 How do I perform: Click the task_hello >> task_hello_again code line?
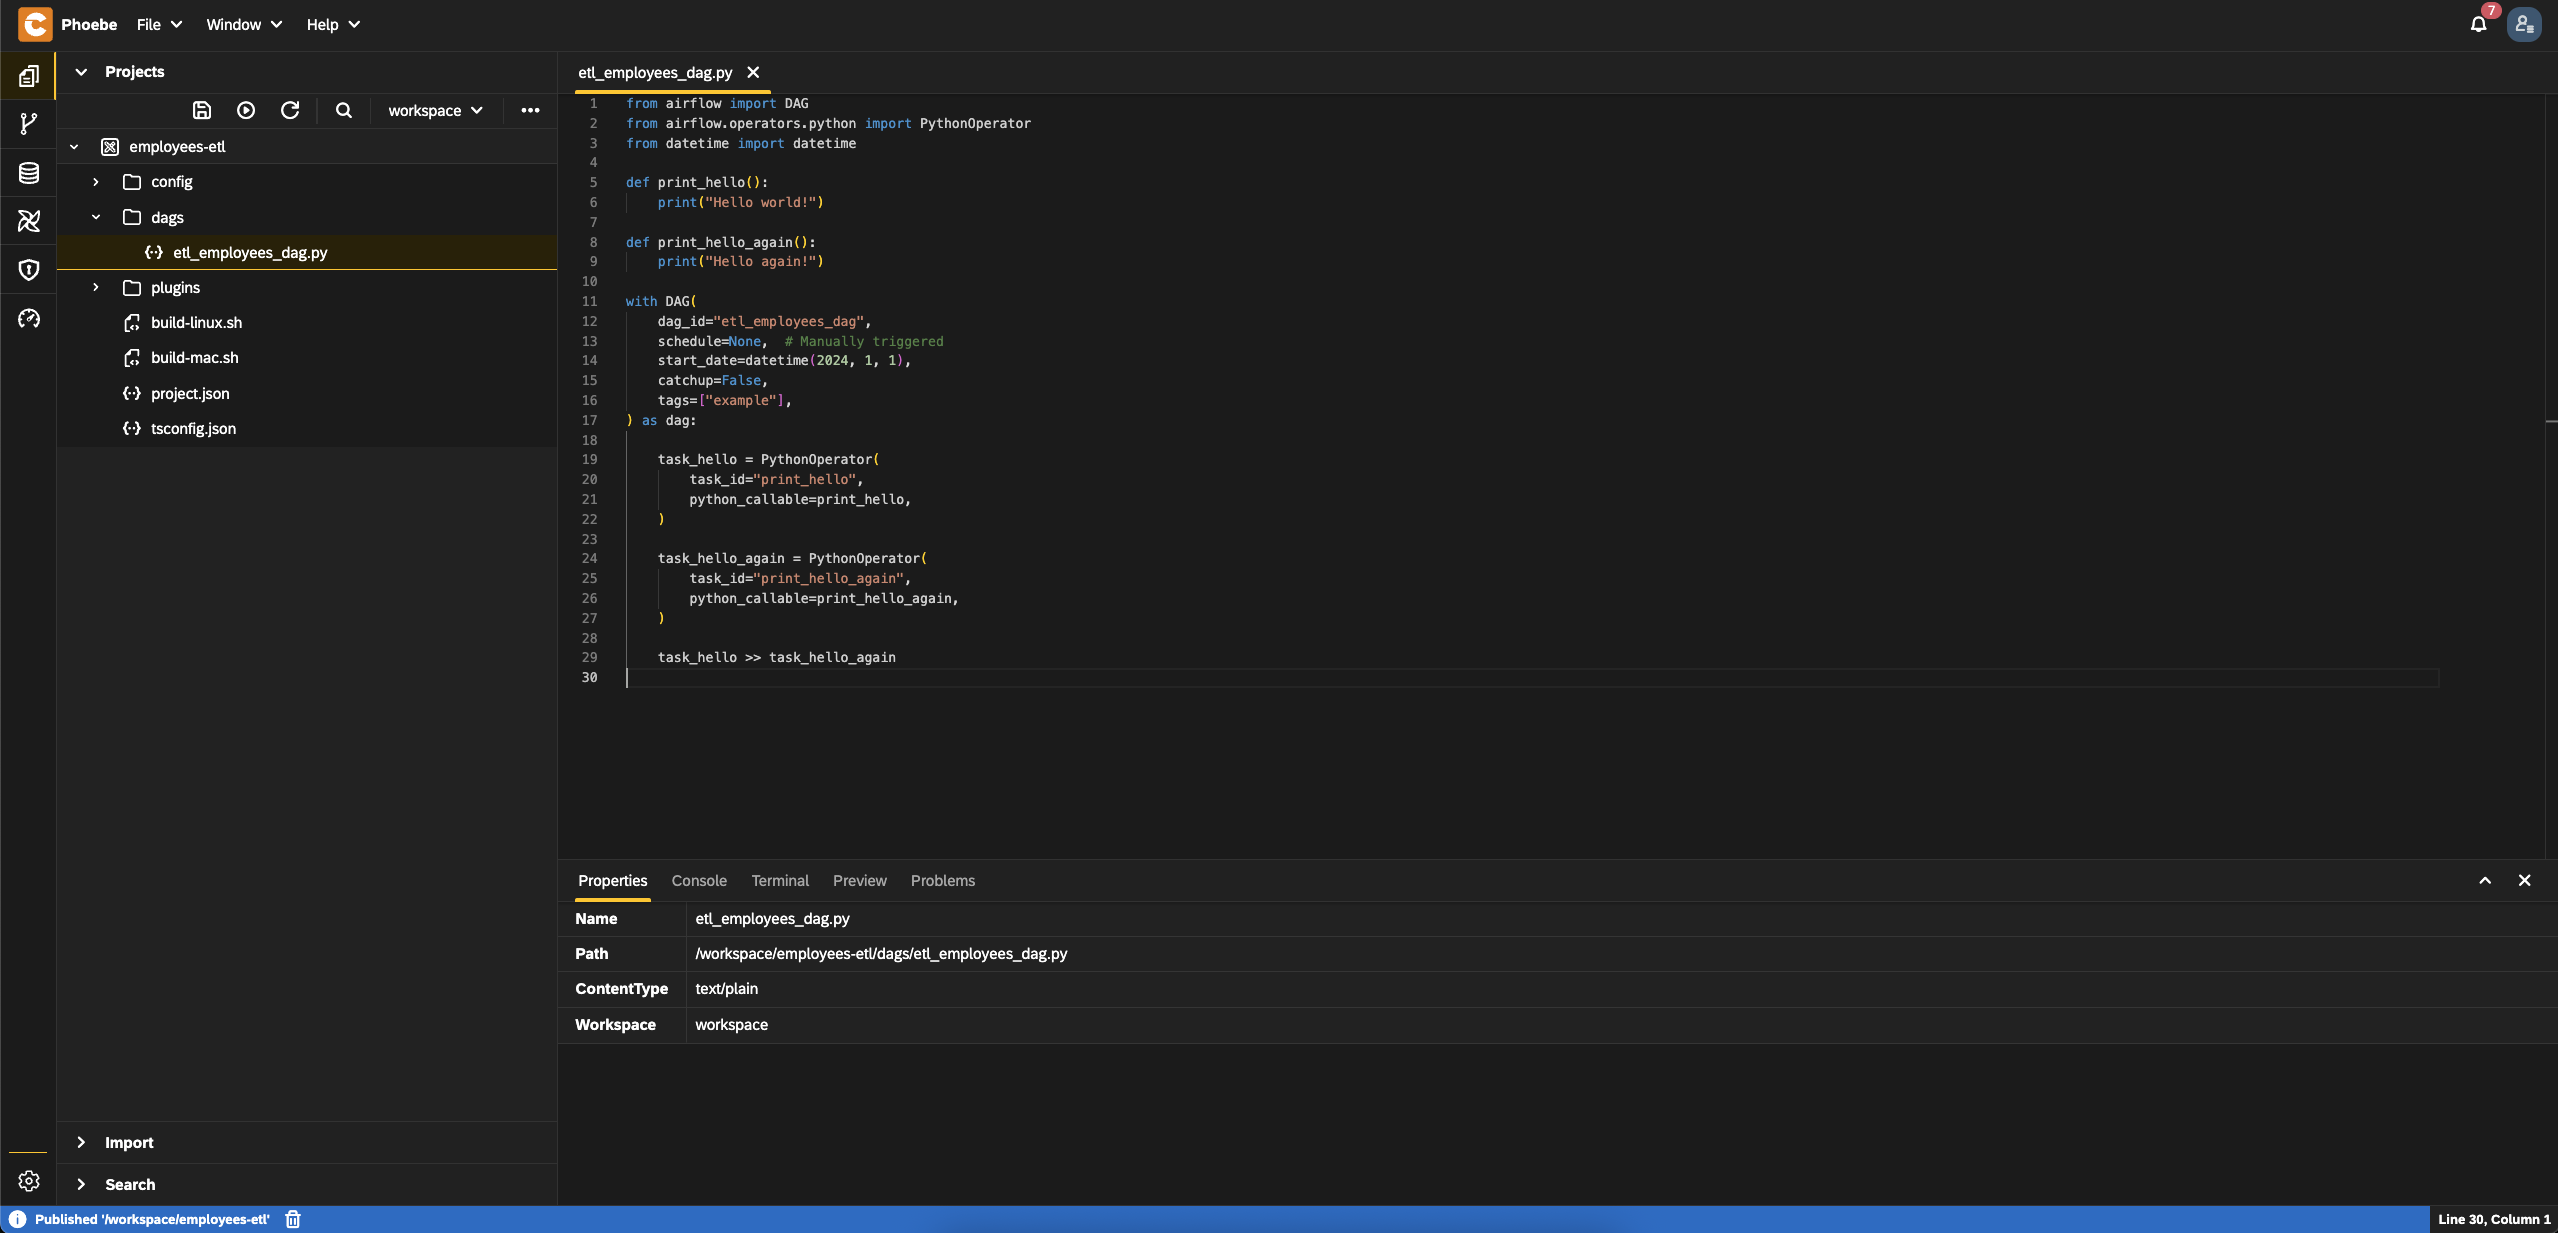click(x=777, y=658)
